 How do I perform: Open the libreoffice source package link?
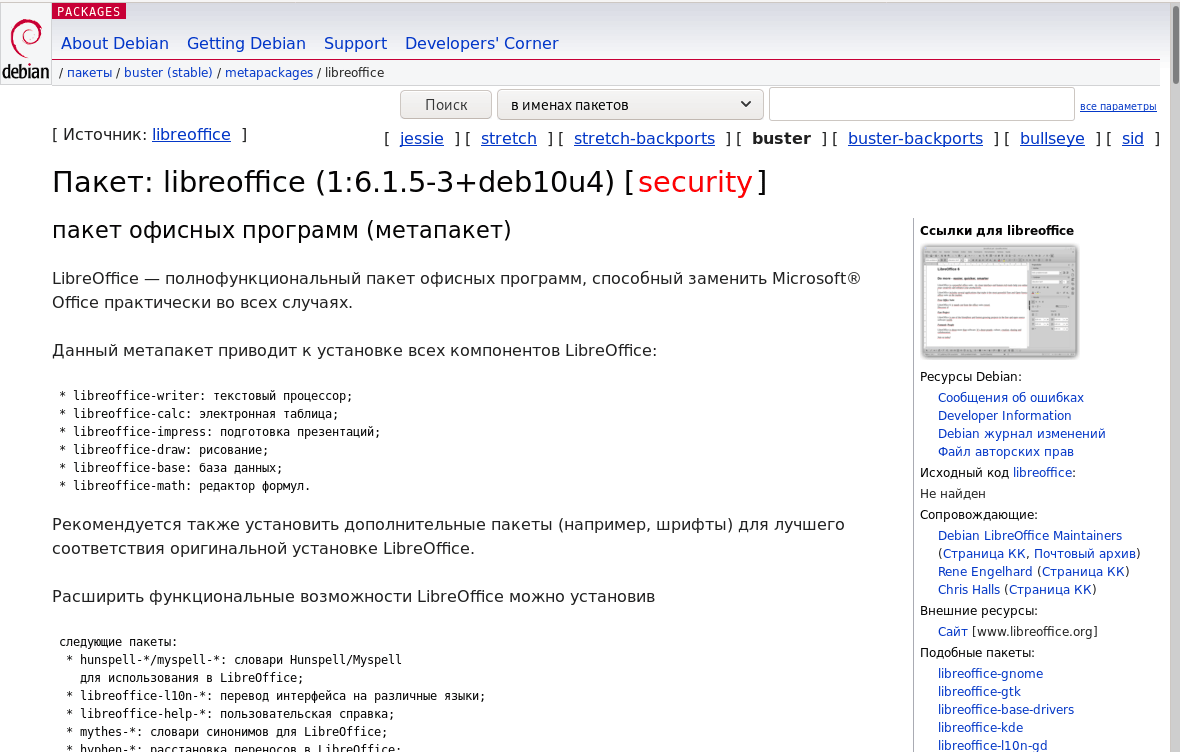[x=191, y=134]
